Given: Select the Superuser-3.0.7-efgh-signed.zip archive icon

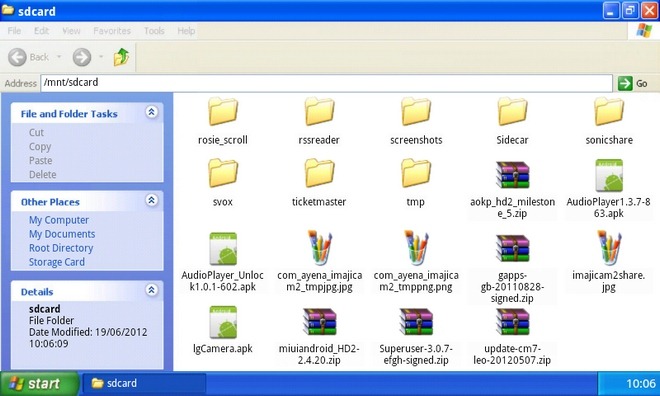Looking at the screenshot, I should [x=416, y=322].
